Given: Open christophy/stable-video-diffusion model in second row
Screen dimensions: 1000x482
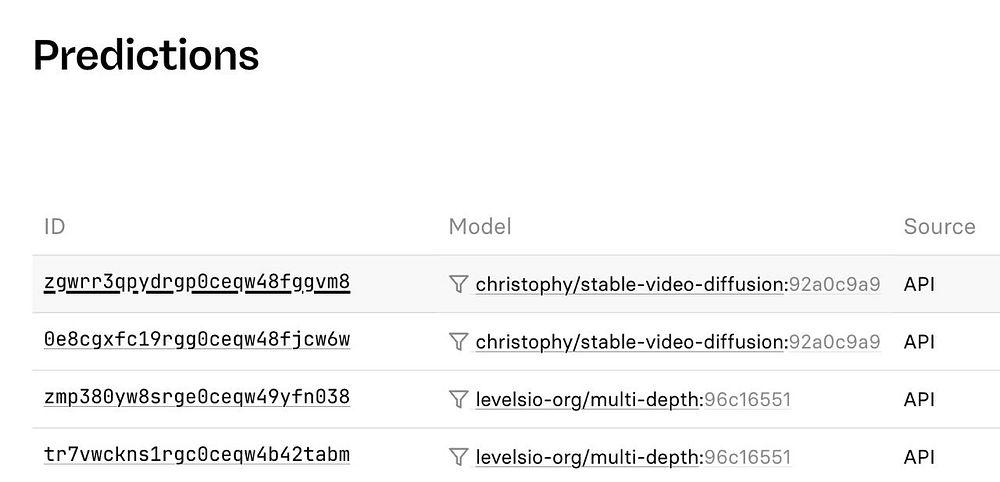Looking at the screenshot, I should [x=630, y=342].
